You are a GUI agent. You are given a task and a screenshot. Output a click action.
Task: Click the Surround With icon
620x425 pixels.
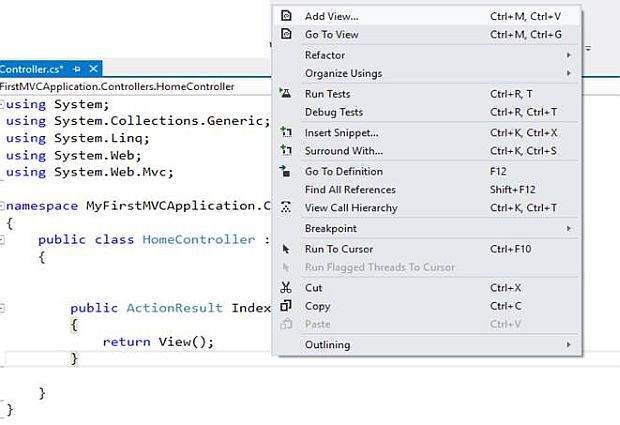[x=286, y=150]
